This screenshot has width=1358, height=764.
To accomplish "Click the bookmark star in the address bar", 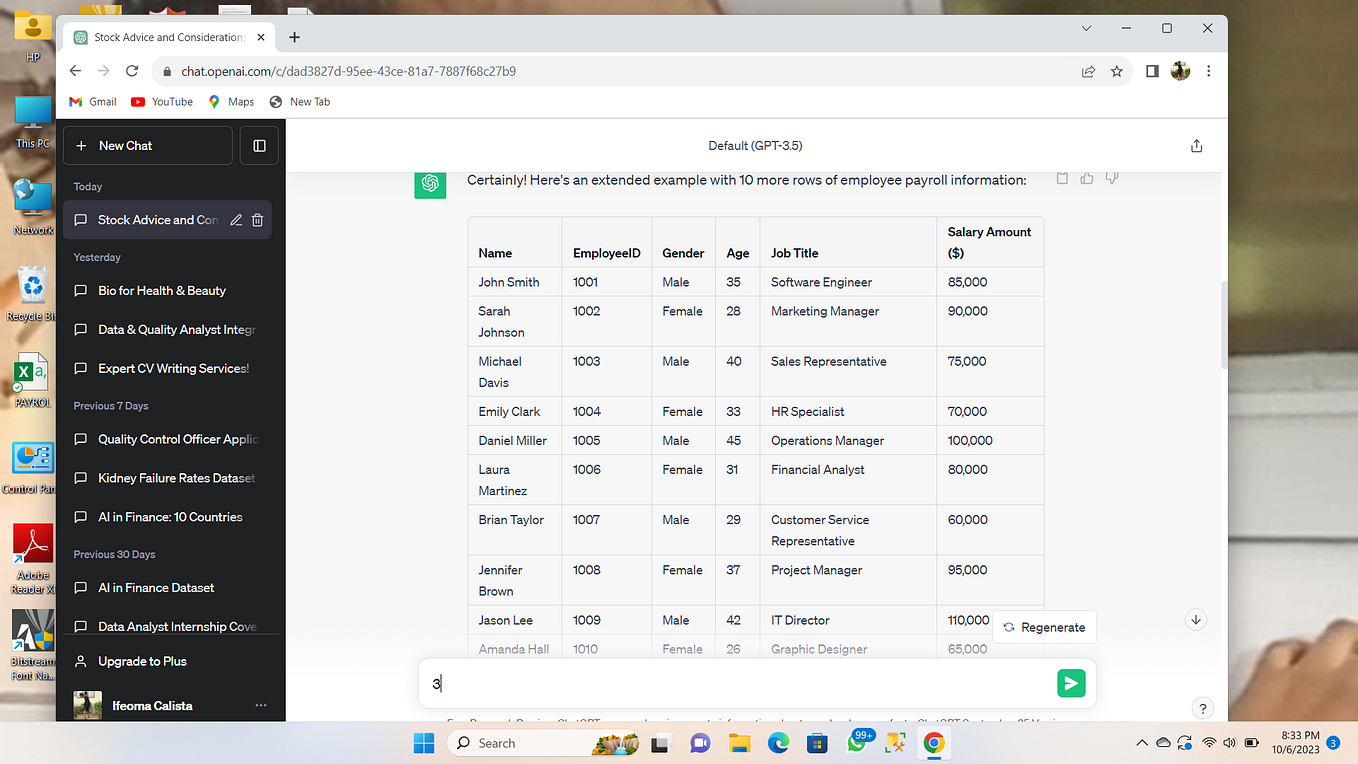I will pyautogui.click(x=1117, y=71).
